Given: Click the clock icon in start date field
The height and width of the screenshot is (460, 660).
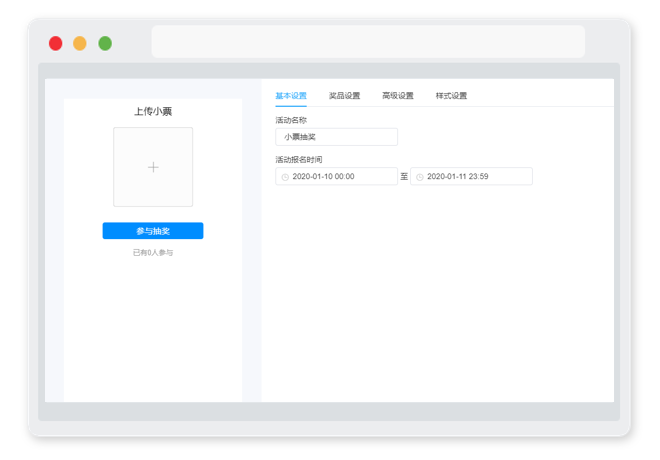Looking at the screenshot, I should click(x=285, y=177).
